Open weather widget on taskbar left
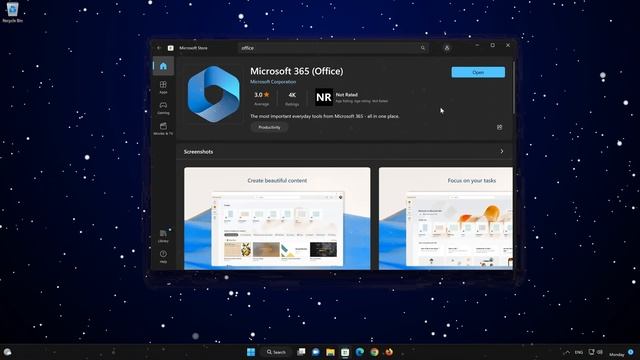 7,352
